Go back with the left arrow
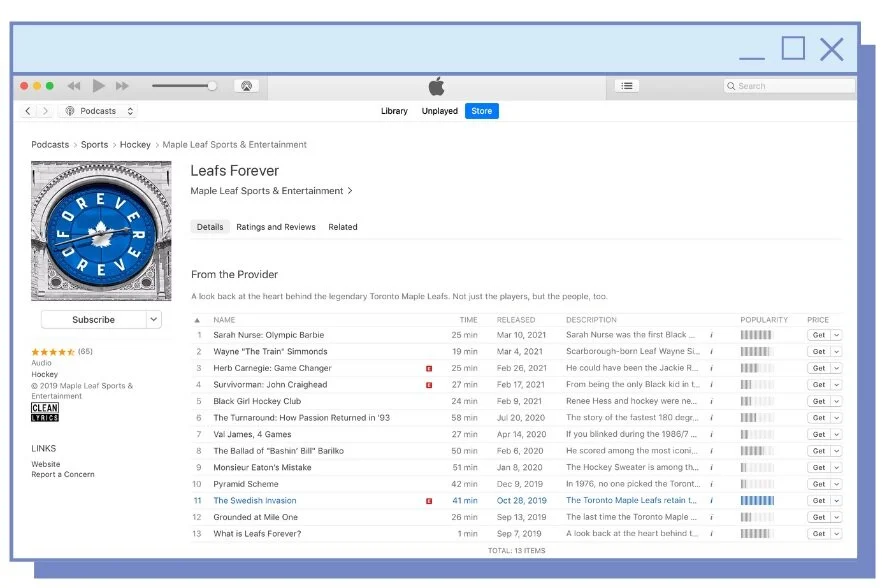This screenshot has height=588, width=882. pos(28,111)
